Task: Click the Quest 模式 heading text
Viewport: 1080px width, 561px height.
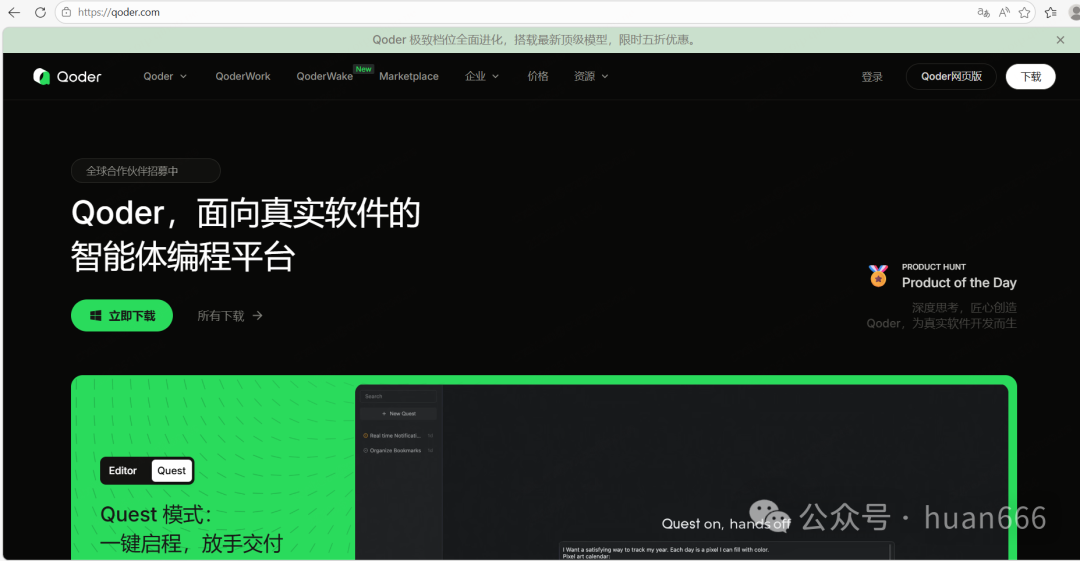Action: pos(156,515)
